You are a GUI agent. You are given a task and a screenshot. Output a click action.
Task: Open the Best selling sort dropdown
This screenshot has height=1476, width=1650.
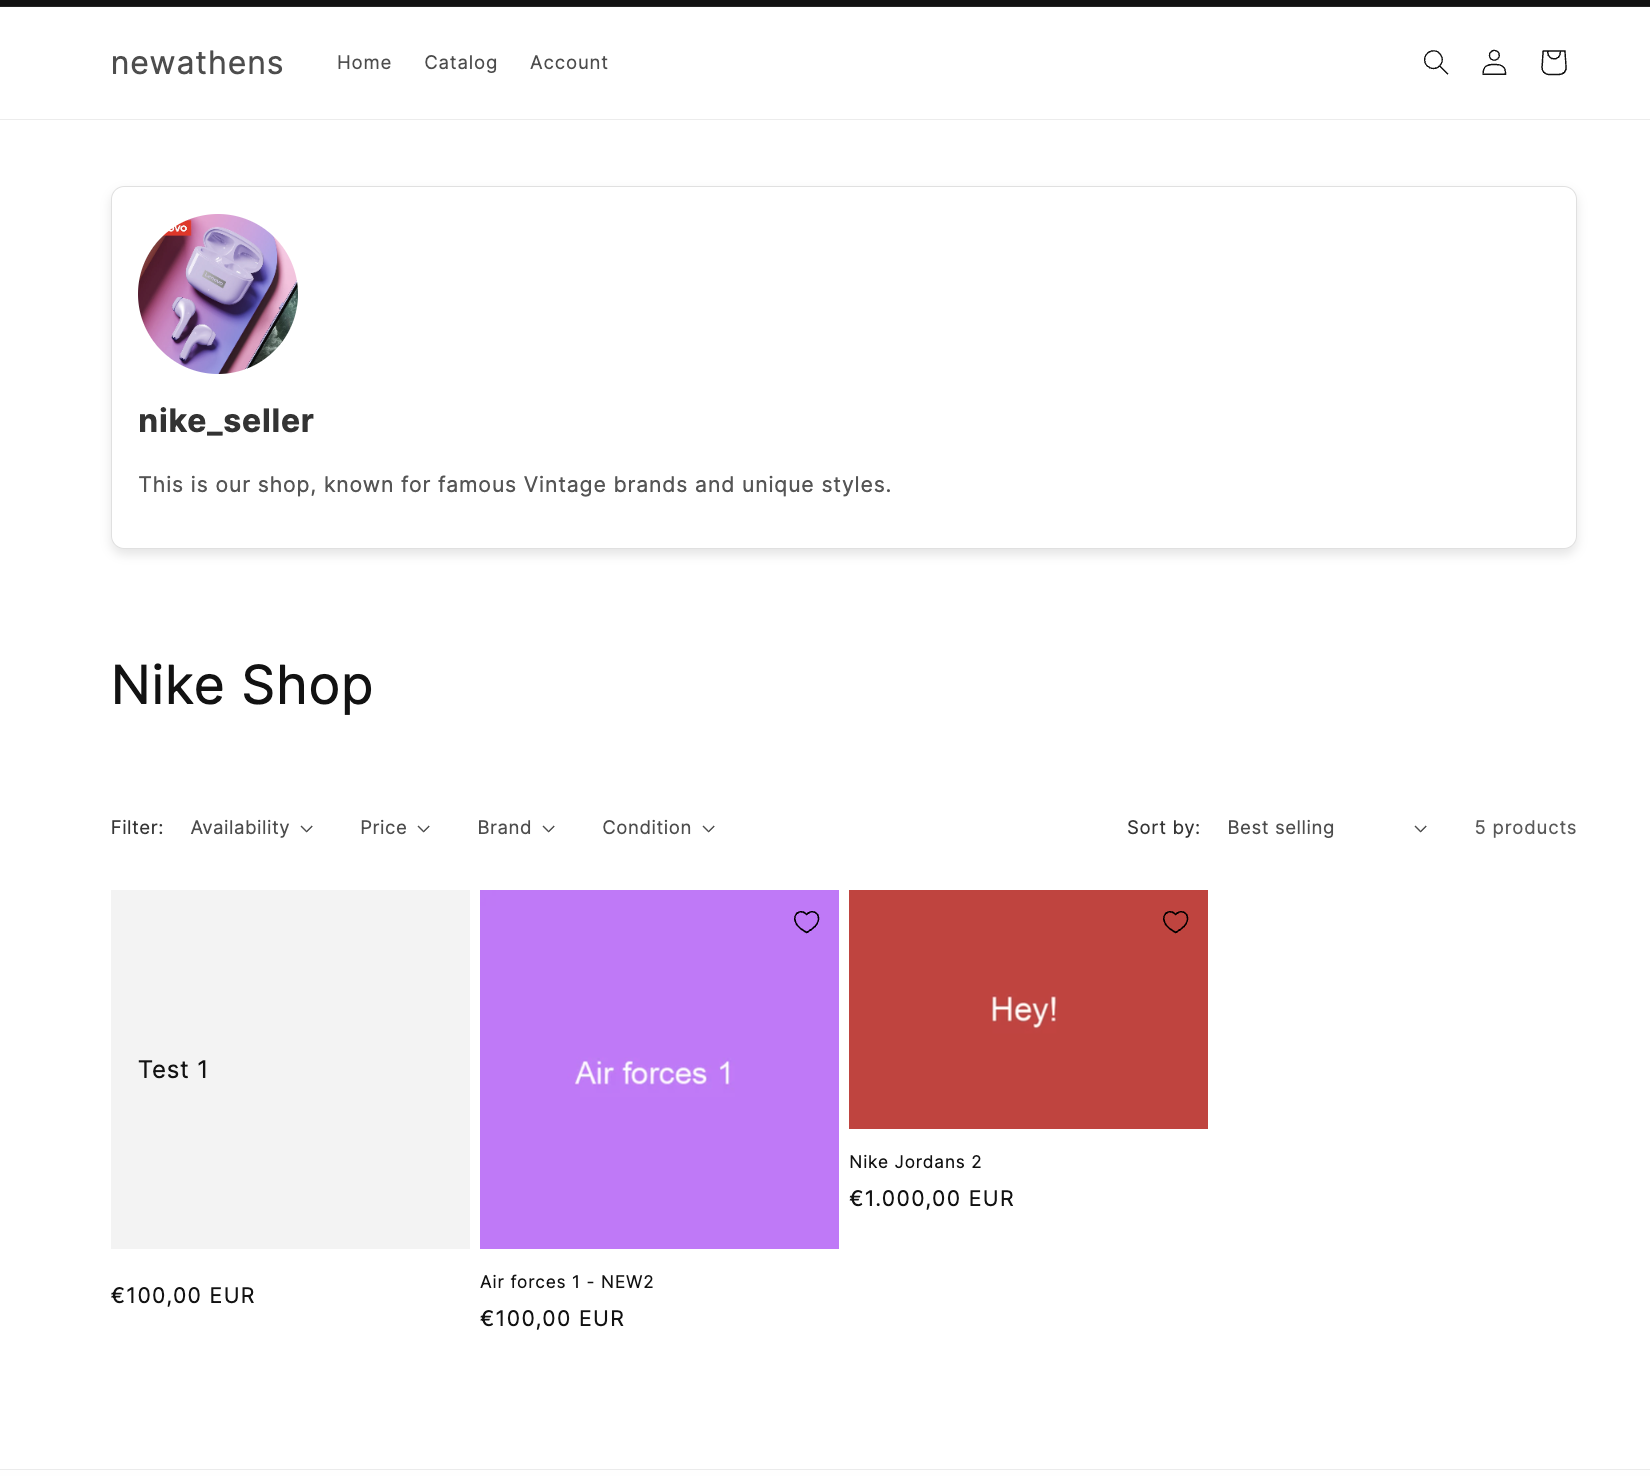click(x=1325, y=827)
